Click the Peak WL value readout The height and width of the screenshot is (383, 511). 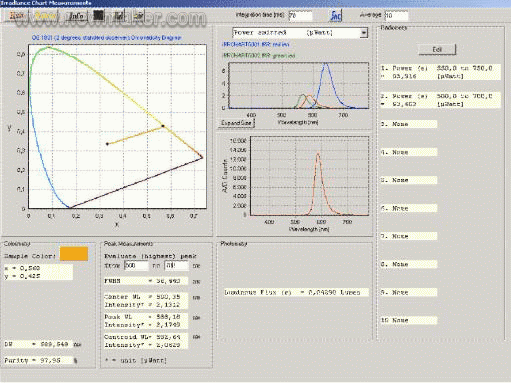click(x=146, y=321)
